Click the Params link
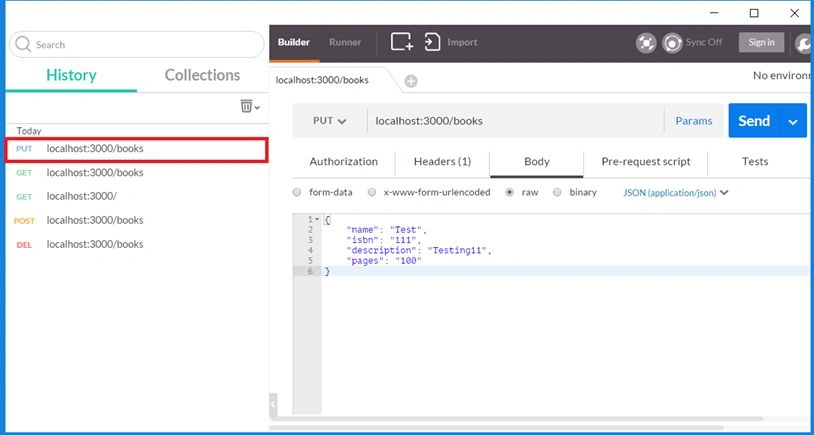Screen dimensions: 814x435 [x=694, y=121]
